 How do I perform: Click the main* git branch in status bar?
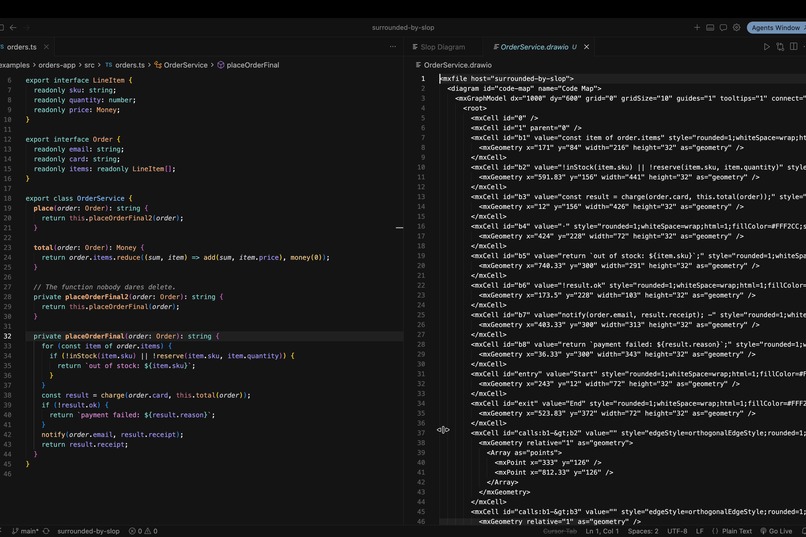(x=25, y=531)
